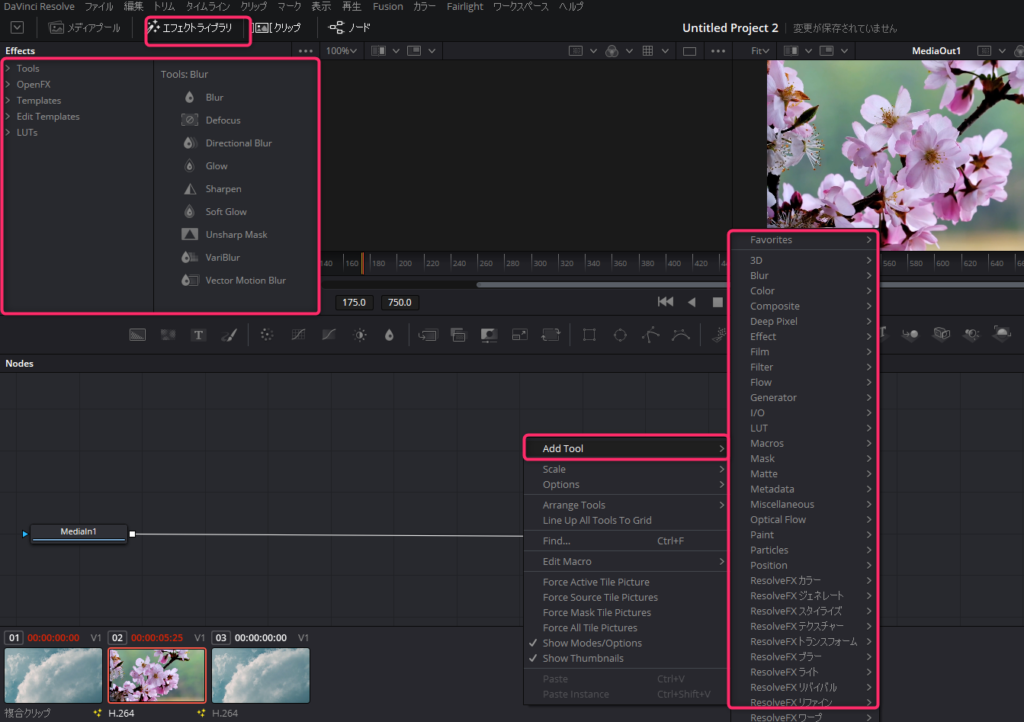Open the Favorites submenu
The width and height of the screenshot is (1024, 722).
click(803, 240)
